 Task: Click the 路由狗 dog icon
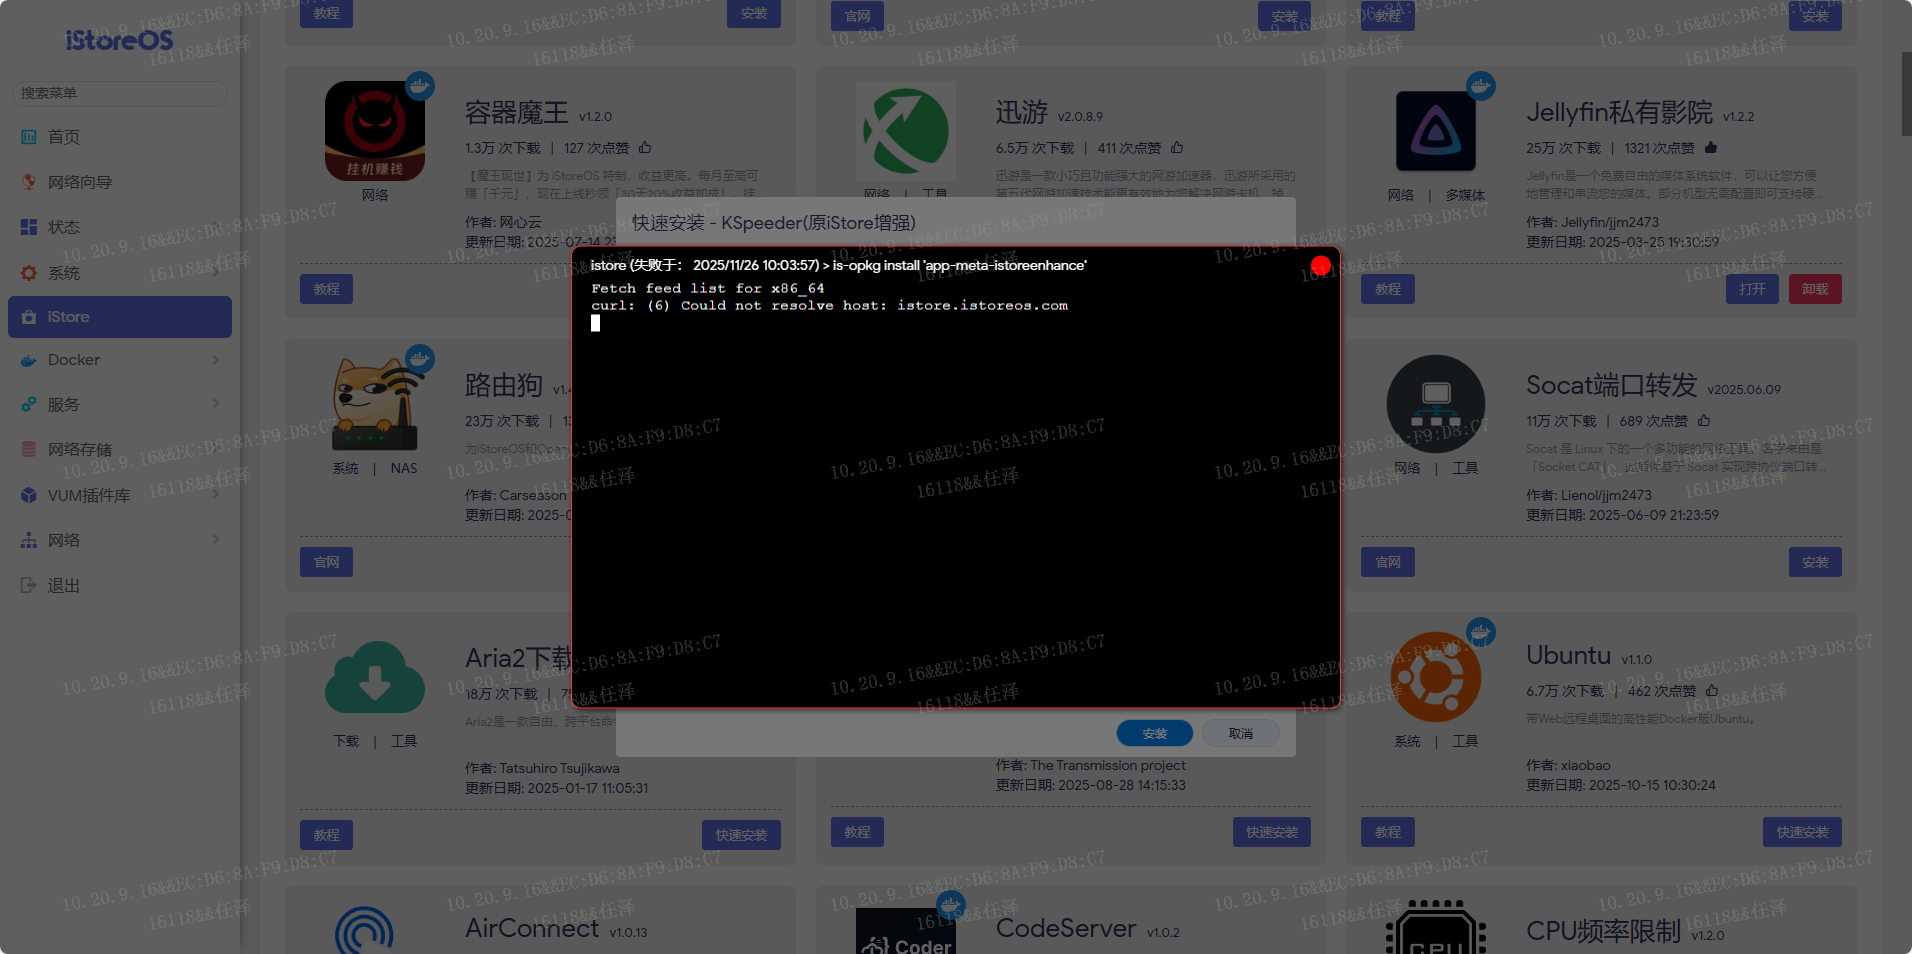tap(375, 404)
